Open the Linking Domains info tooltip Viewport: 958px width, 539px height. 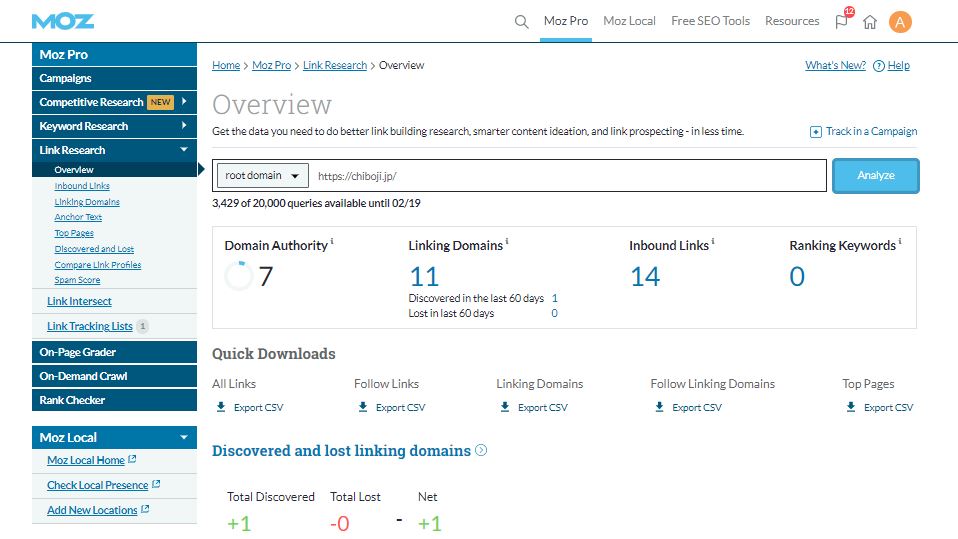(x=506, y=241)
